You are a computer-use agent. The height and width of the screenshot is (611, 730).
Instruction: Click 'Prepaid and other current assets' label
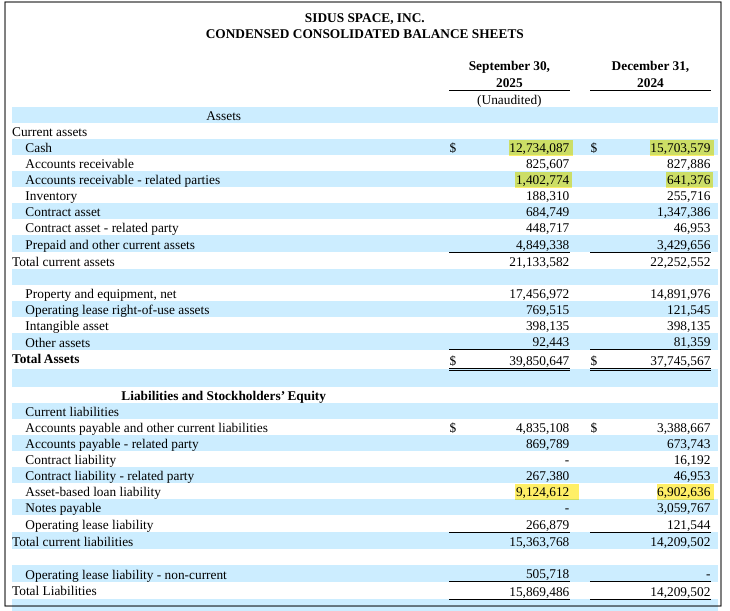(x=110, y=245)
